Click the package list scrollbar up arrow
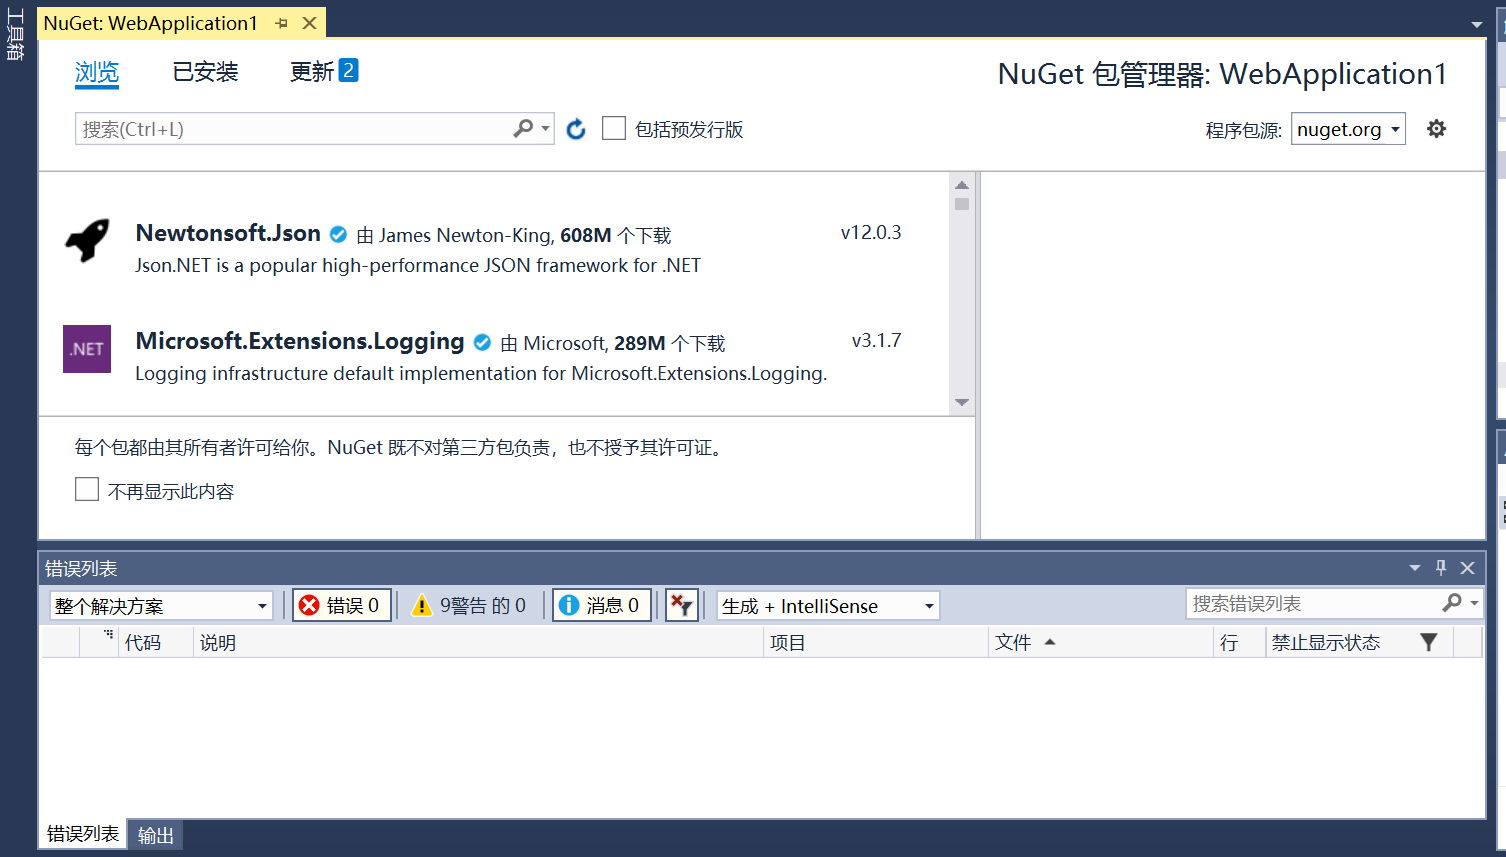1506x857 pixels. 962,185
